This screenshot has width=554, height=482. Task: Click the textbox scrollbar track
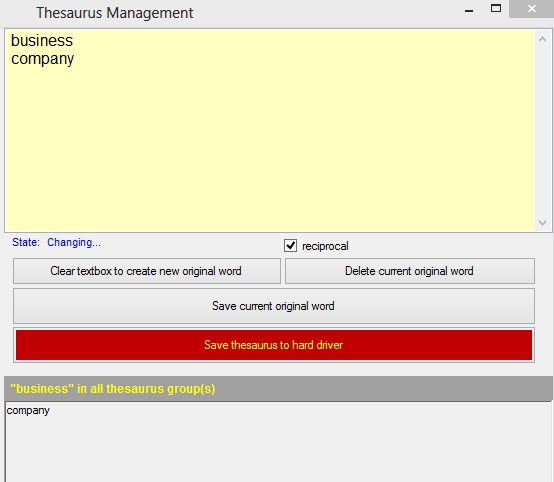(542, 131)
